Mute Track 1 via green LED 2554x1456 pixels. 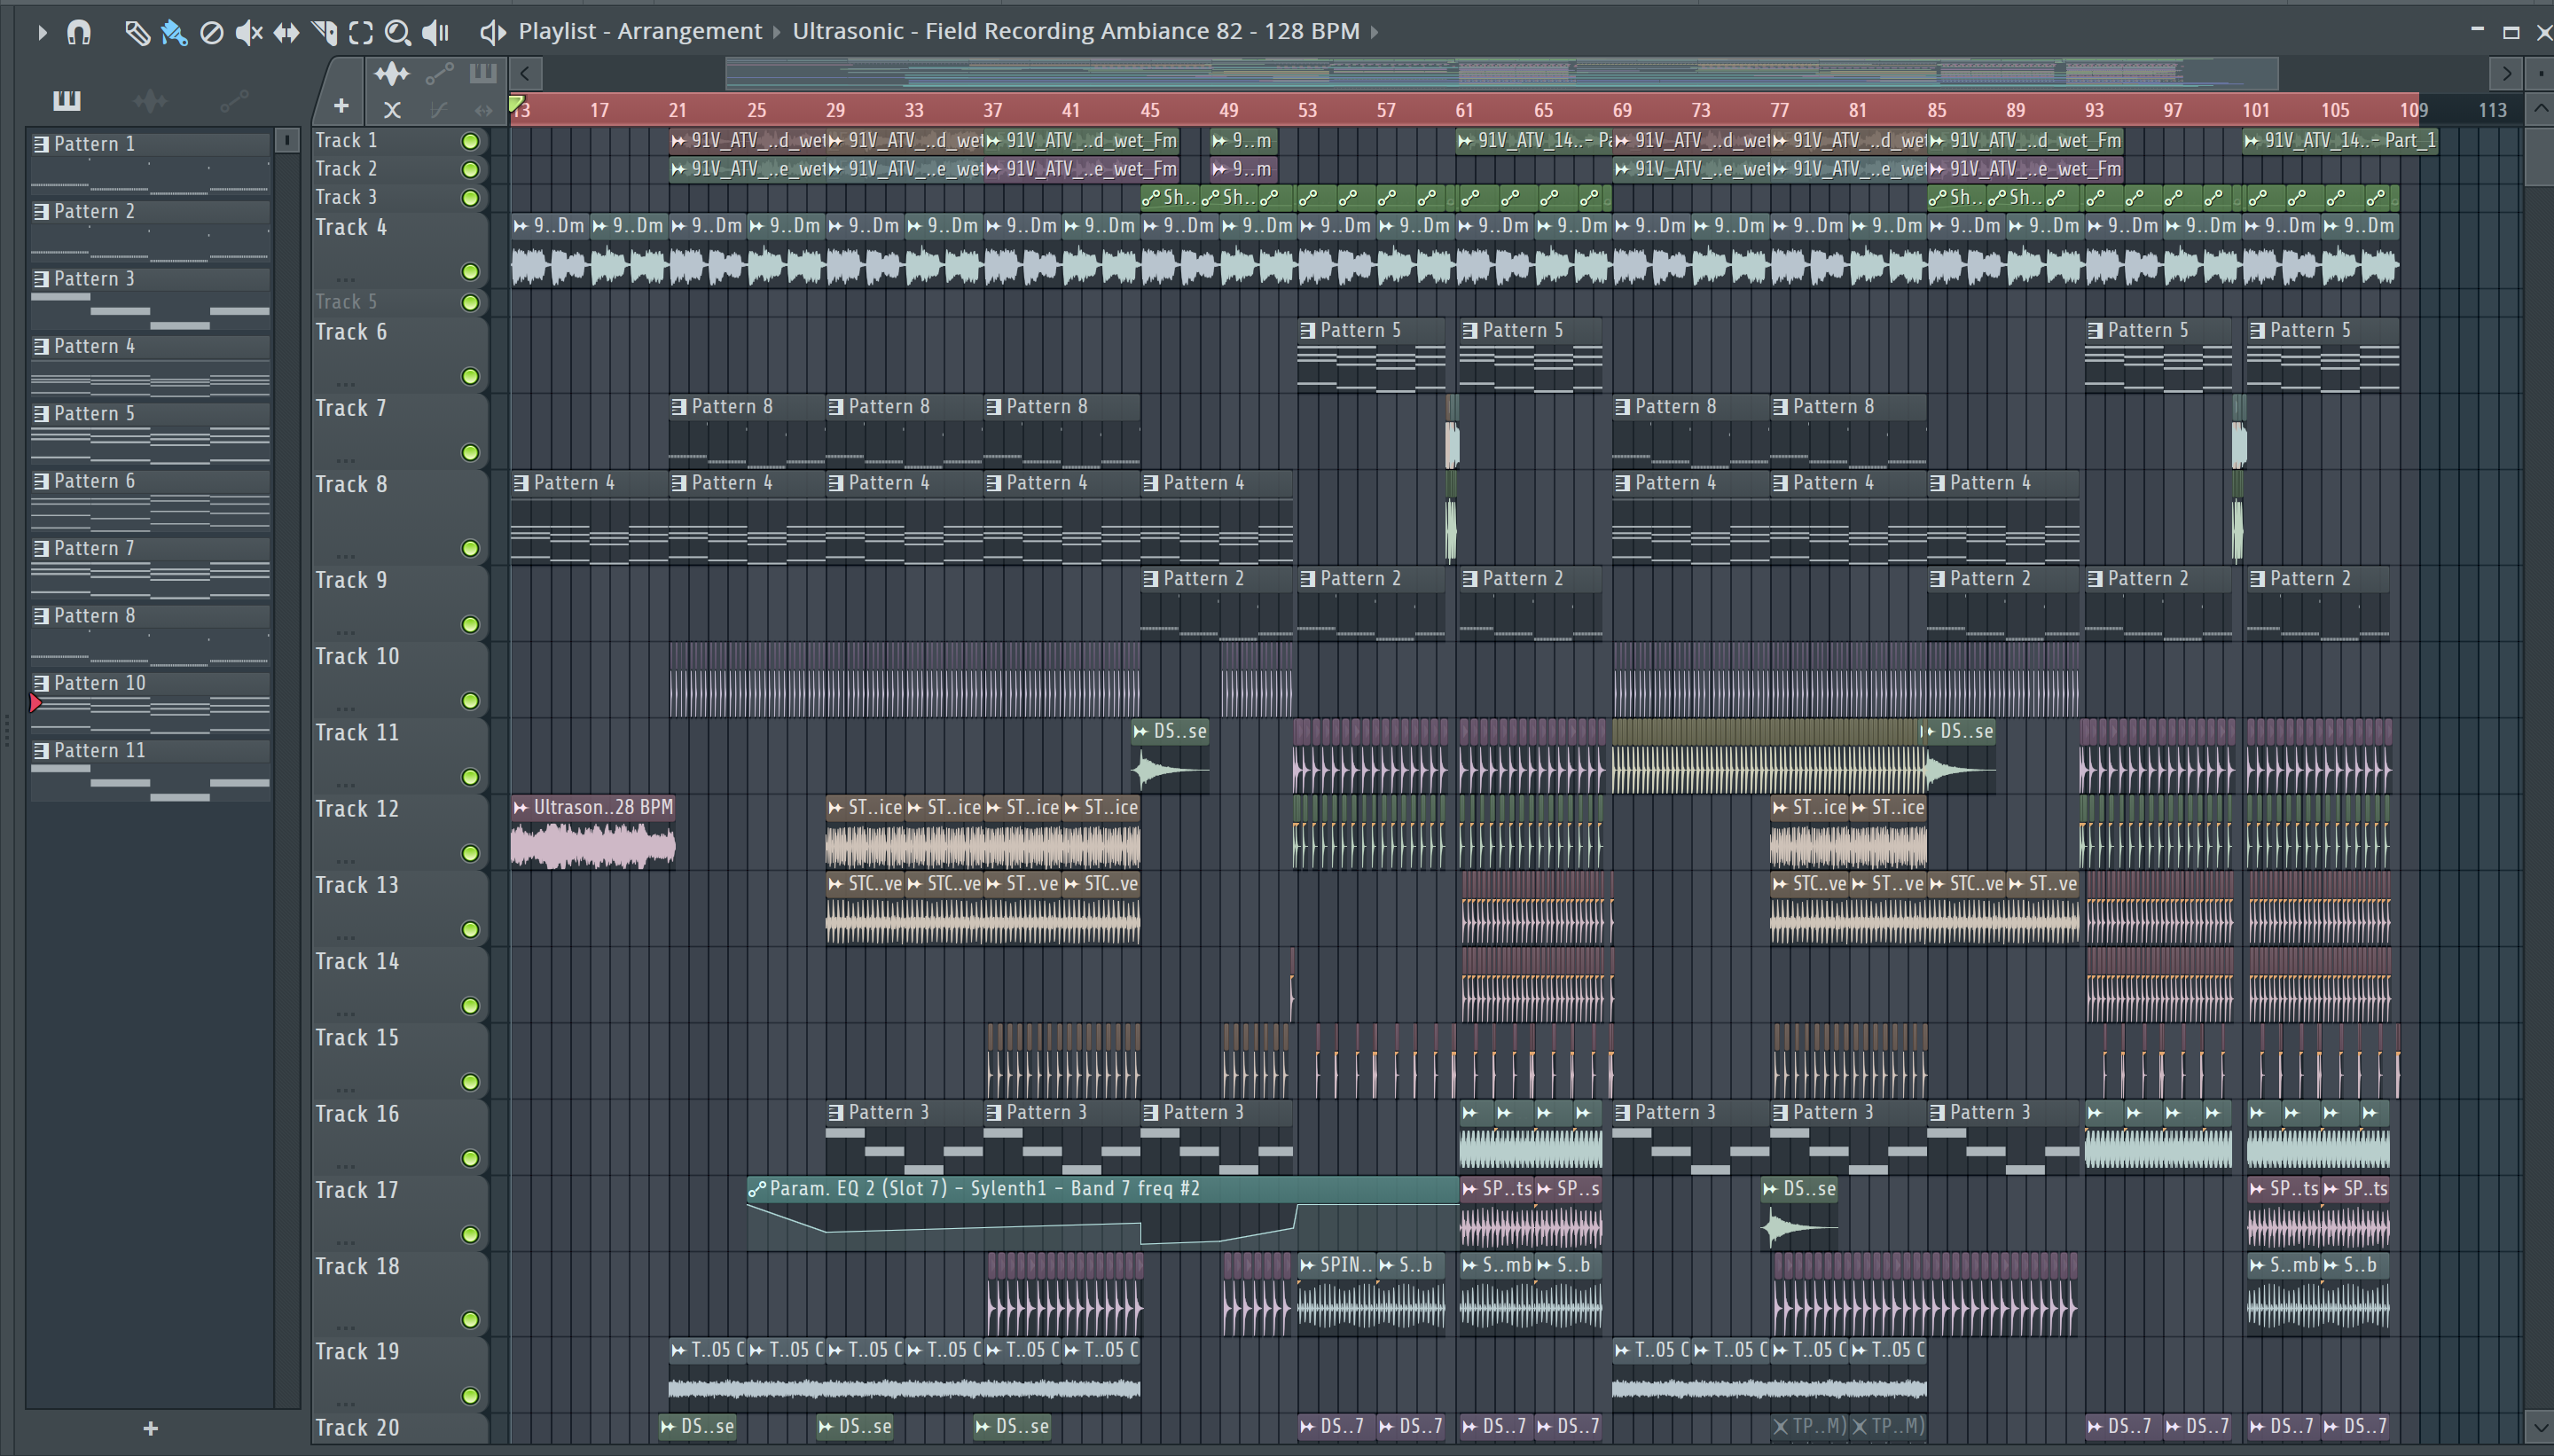click(470, 141)
